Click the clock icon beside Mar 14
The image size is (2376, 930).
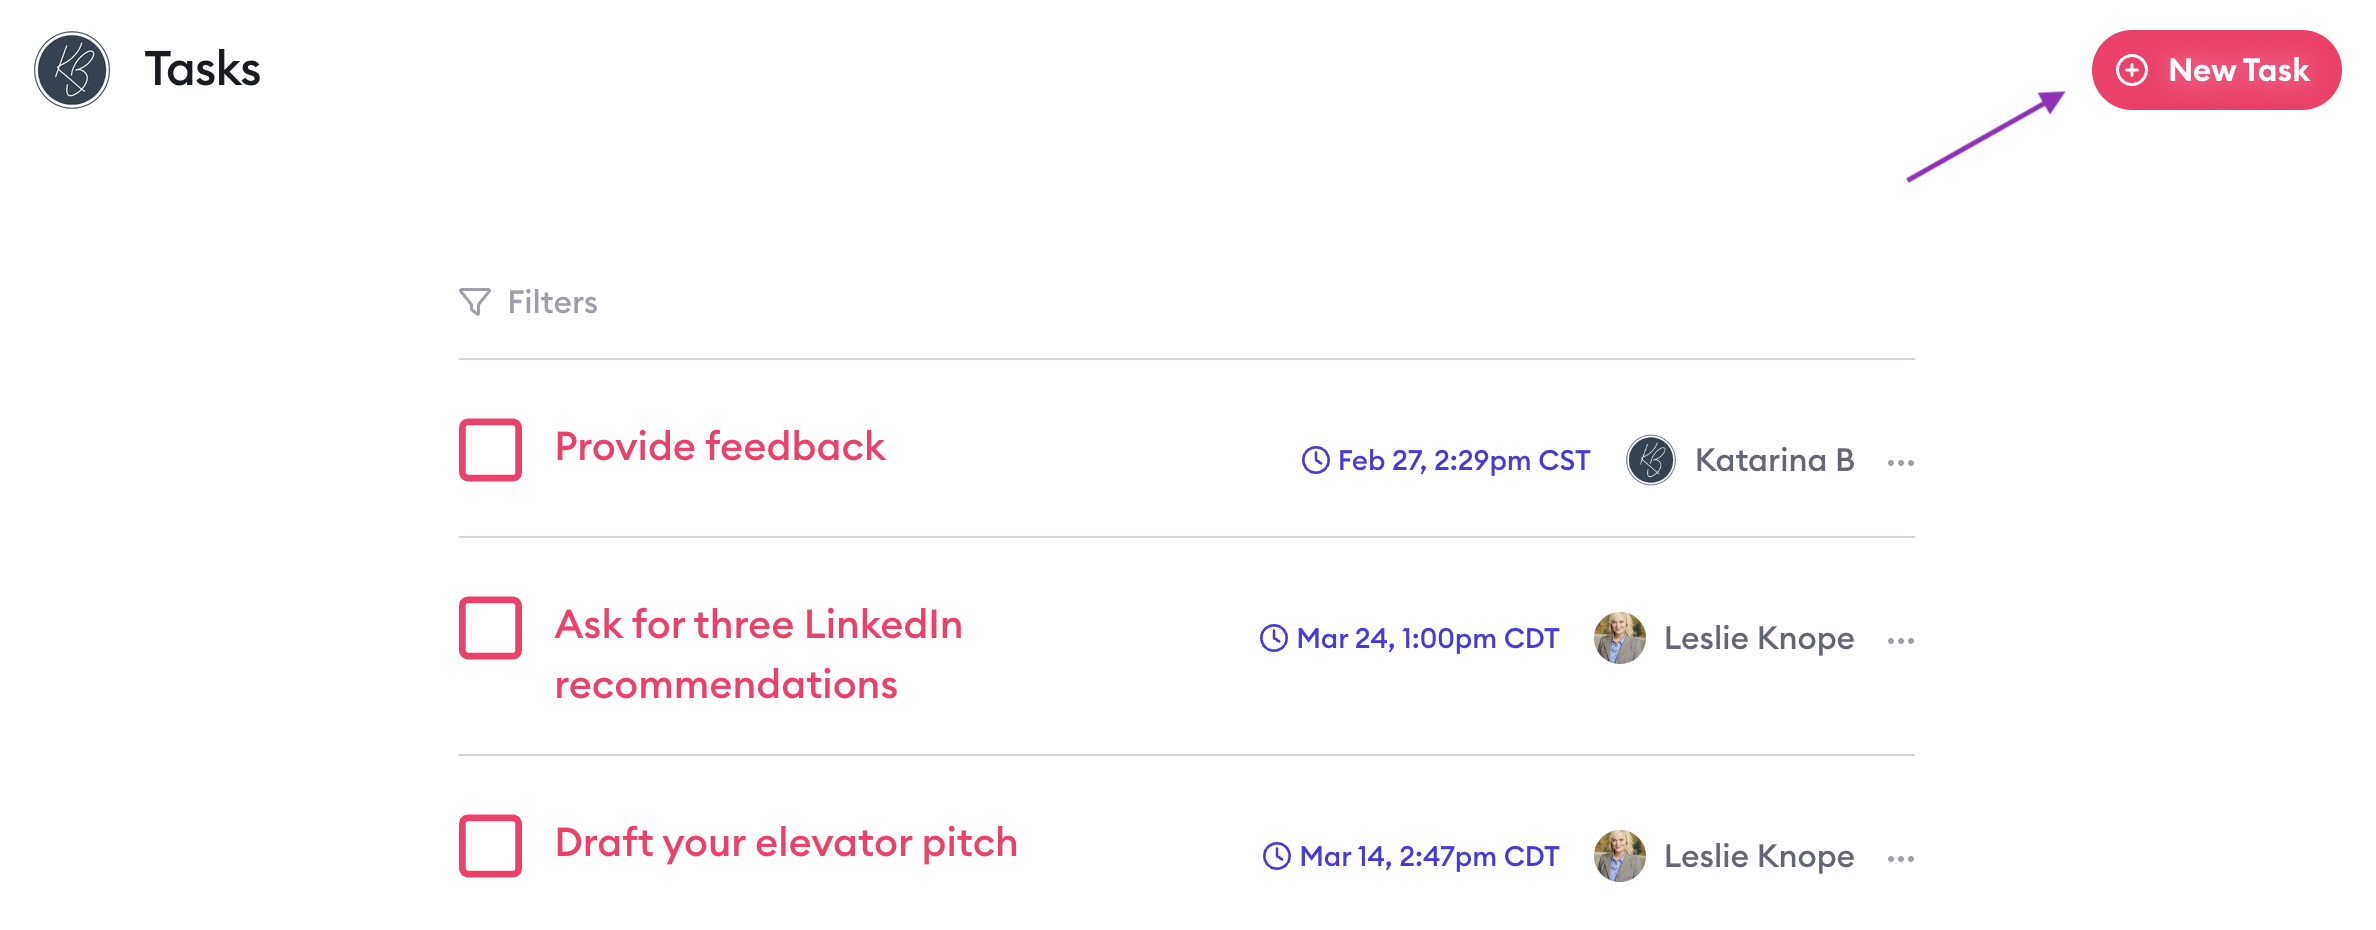tap(1276, 856)
